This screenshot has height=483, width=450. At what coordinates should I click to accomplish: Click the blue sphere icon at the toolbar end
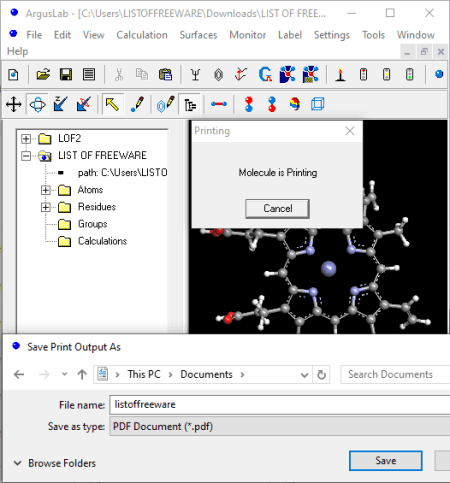(x=439, y=74)
